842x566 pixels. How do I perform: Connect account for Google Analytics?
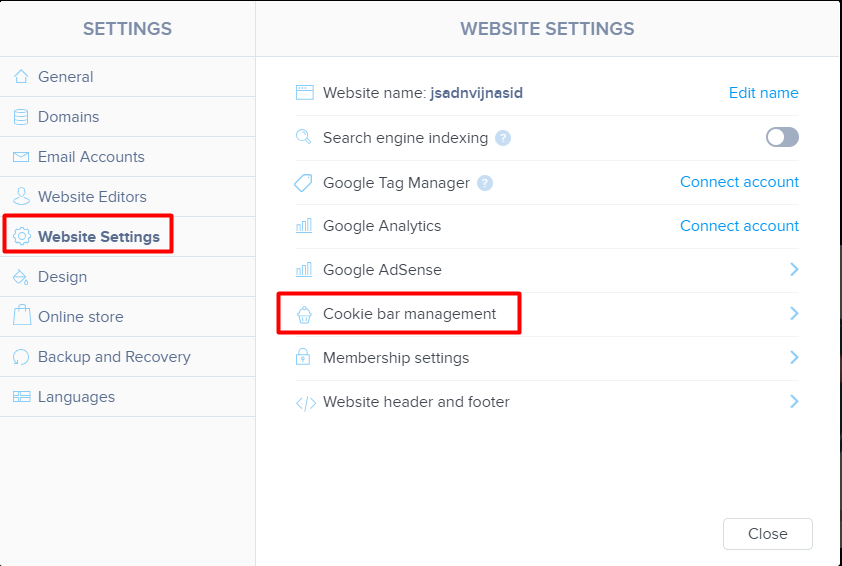tap(739, 226)
